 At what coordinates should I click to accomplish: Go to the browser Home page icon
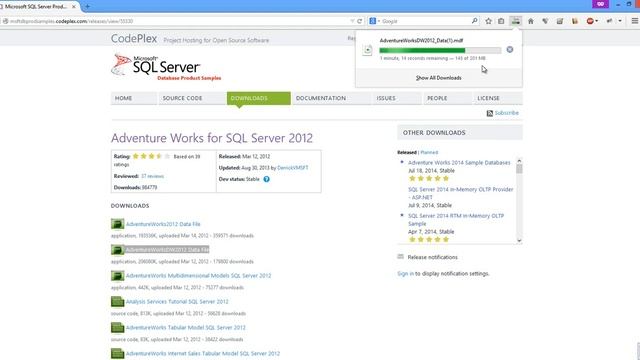[x=531, y=21]
